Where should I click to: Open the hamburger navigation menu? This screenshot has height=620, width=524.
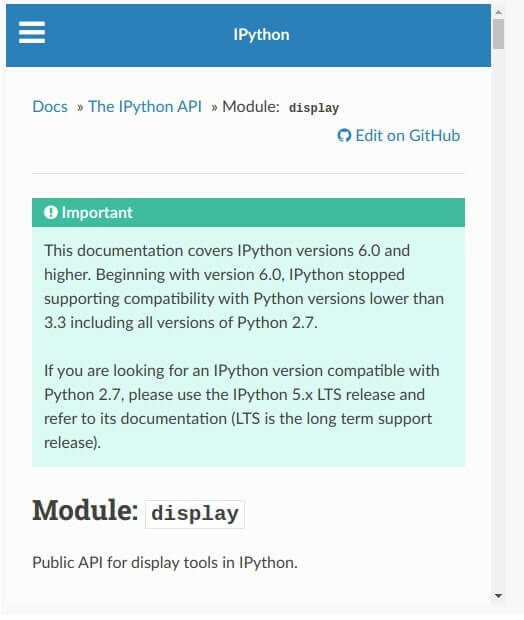click(32, 32)
